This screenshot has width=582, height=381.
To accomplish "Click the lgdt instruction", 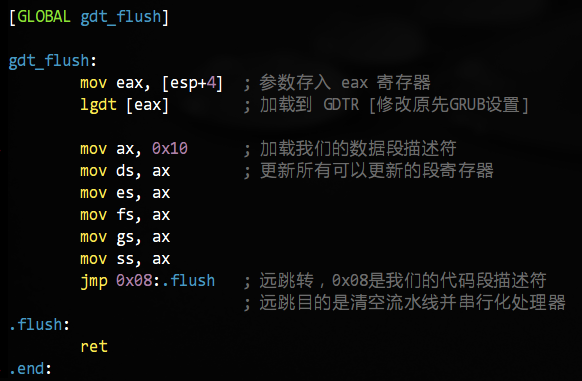I will [x=98, y=105].
